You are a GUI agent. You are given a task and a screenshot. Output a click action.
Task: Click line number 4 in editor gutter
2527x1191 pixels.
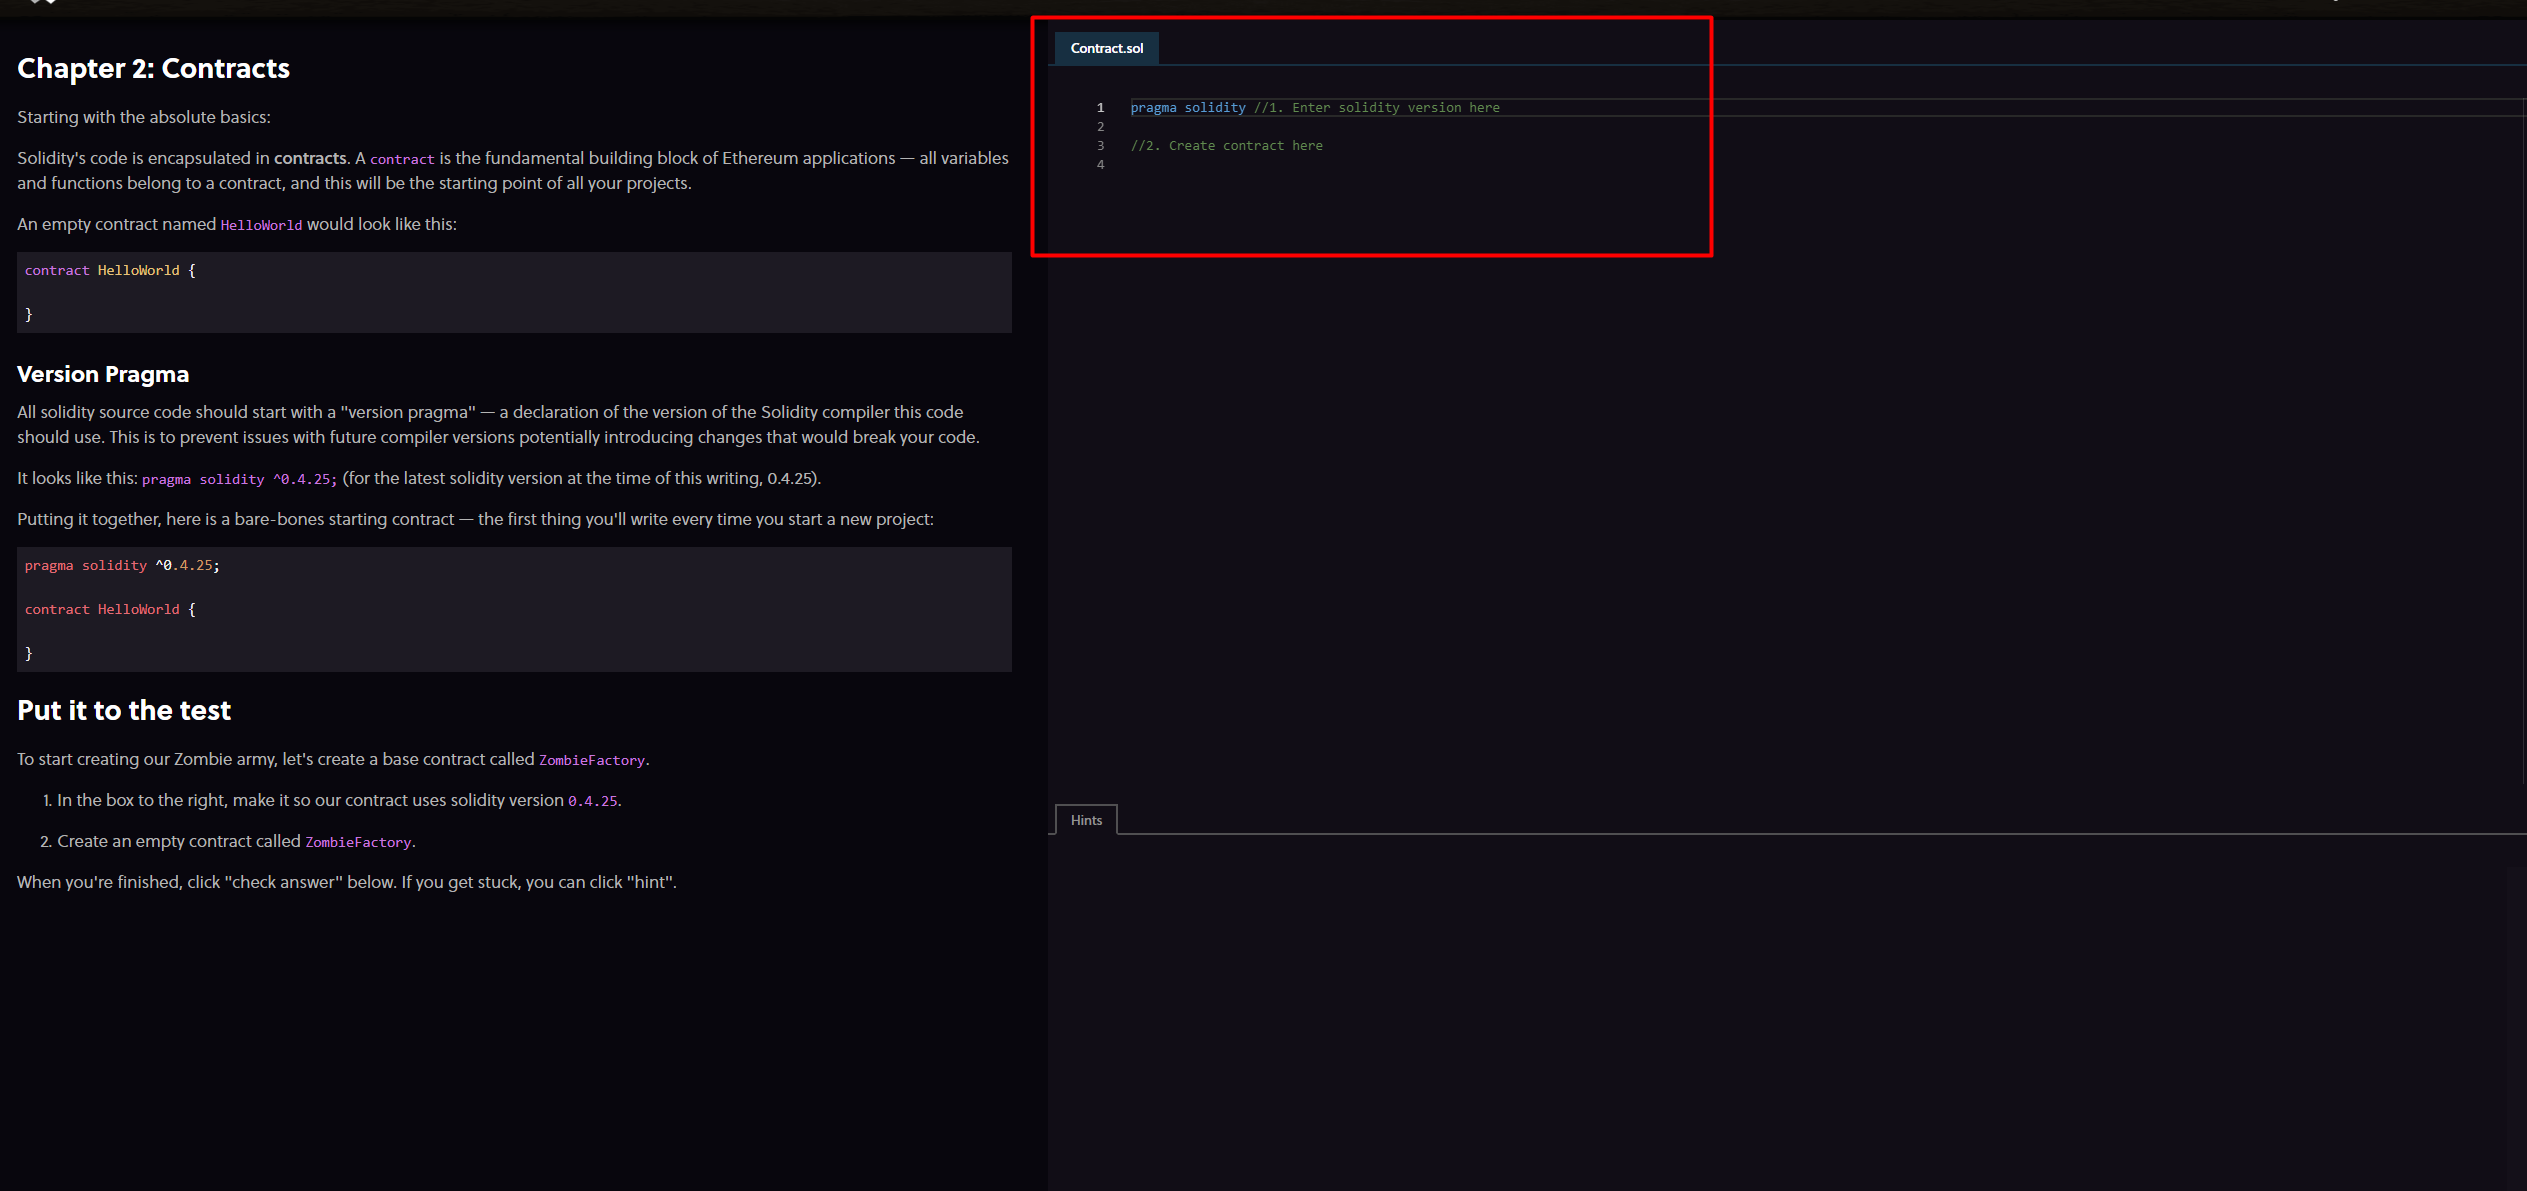tap(1100, 165)
